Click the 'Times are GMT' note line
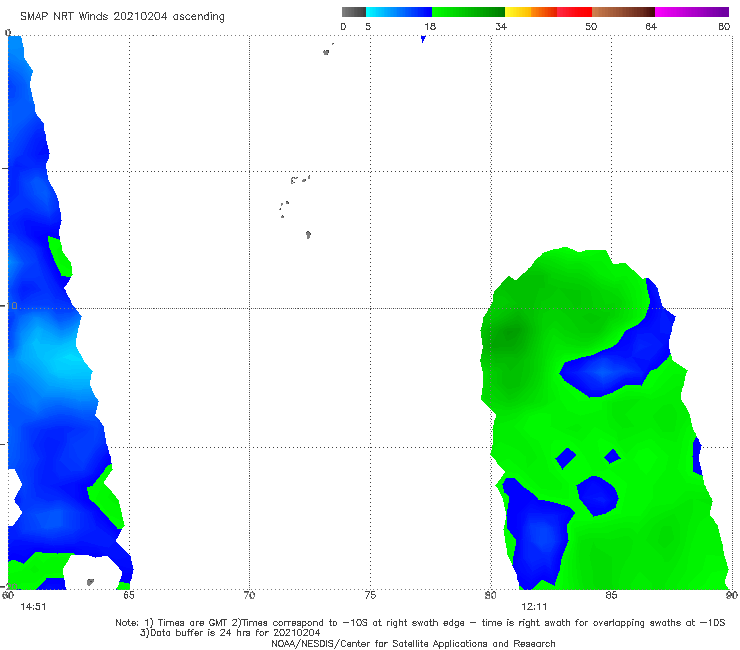This screenshot has height=650, width=740. click(x=420, y=623)
